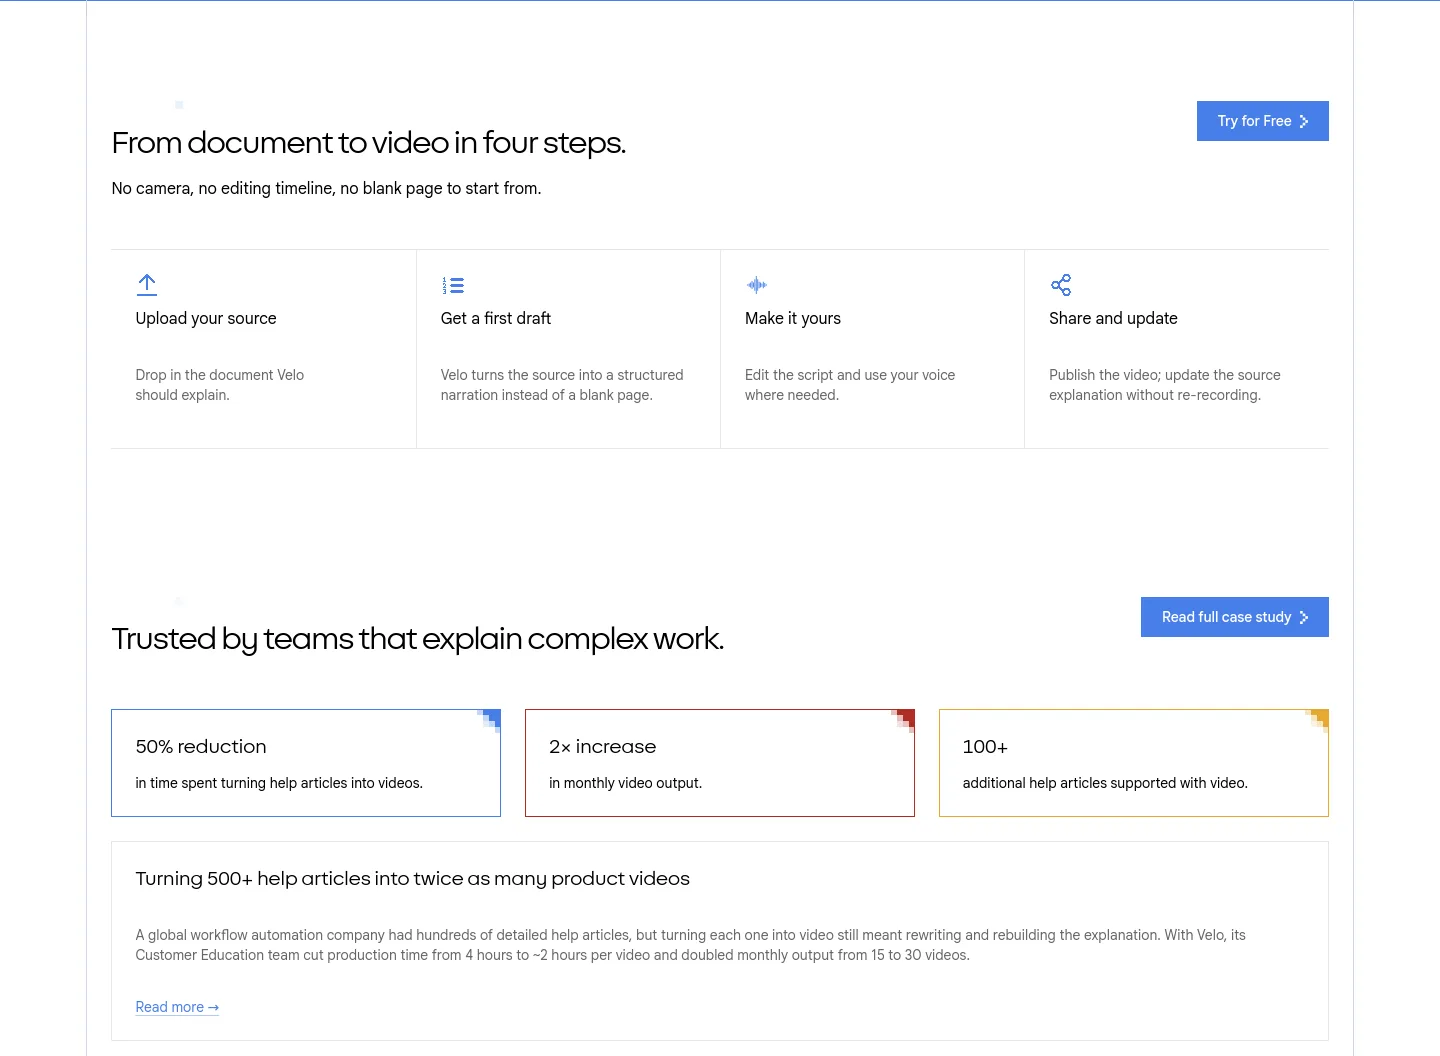Click the case study title Turning 500+ help articles
Screen dimensions: 1440x1056
click(x=413, y=878)
